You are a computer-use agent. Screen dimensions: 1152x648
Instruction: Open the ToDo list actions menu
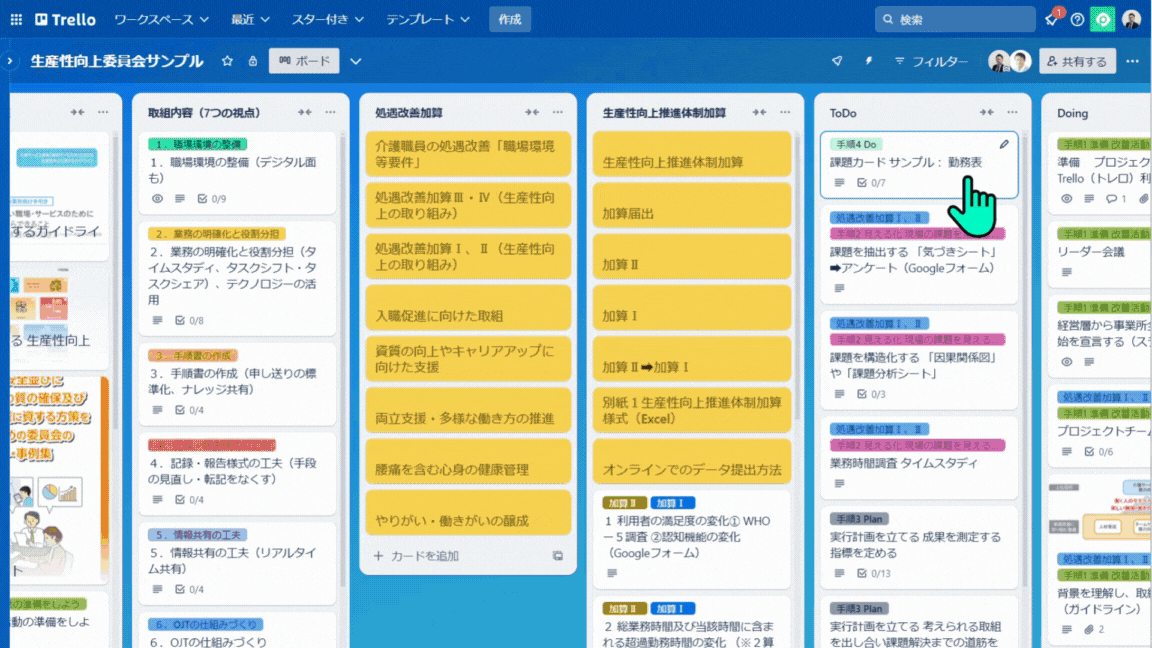coord(1012,112)
